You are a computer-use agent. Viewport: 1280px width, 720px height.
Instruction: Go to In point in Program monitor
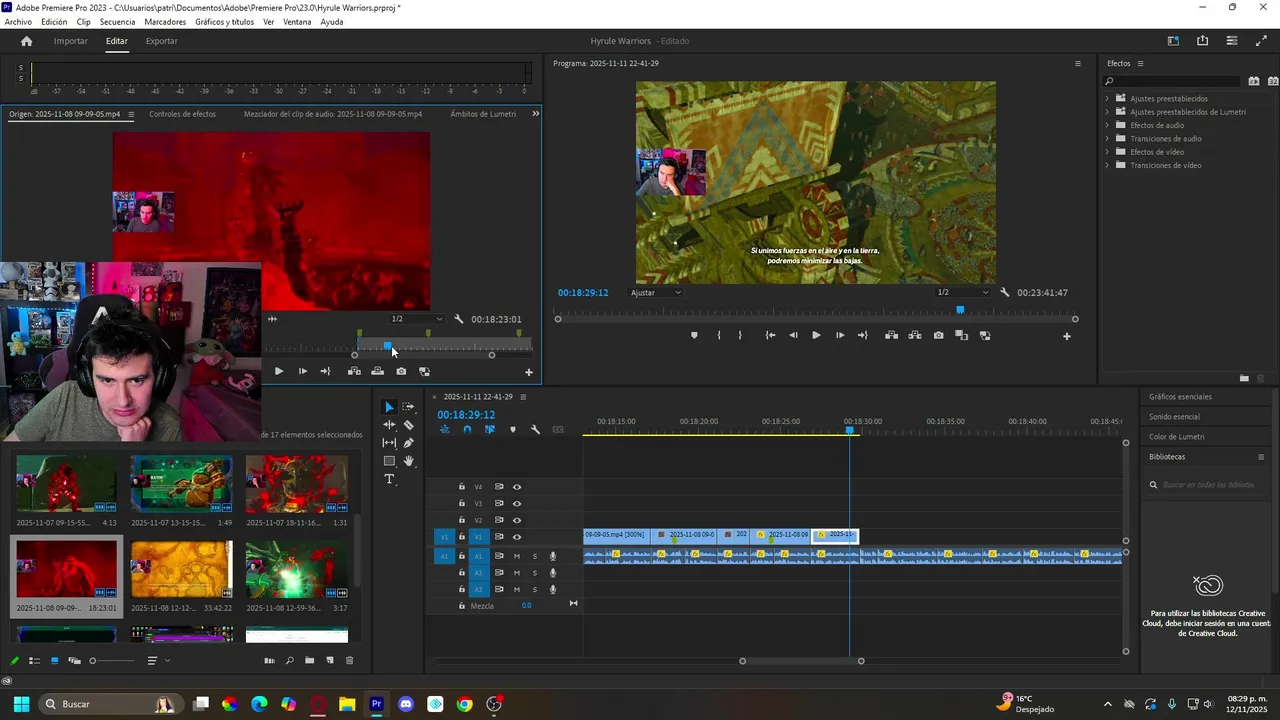pyautogui.click(x=770, y=336)
